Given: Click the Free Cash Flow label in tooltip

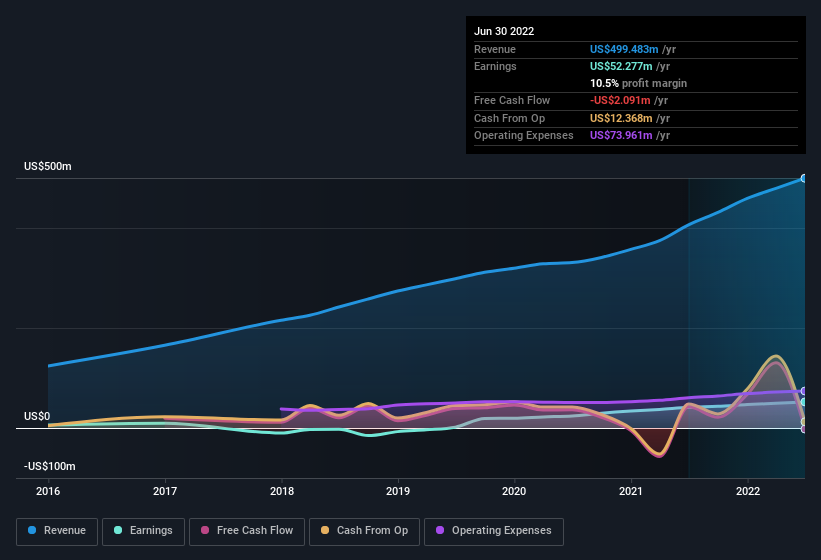Looking at the screenshot, I should point(512,100).
